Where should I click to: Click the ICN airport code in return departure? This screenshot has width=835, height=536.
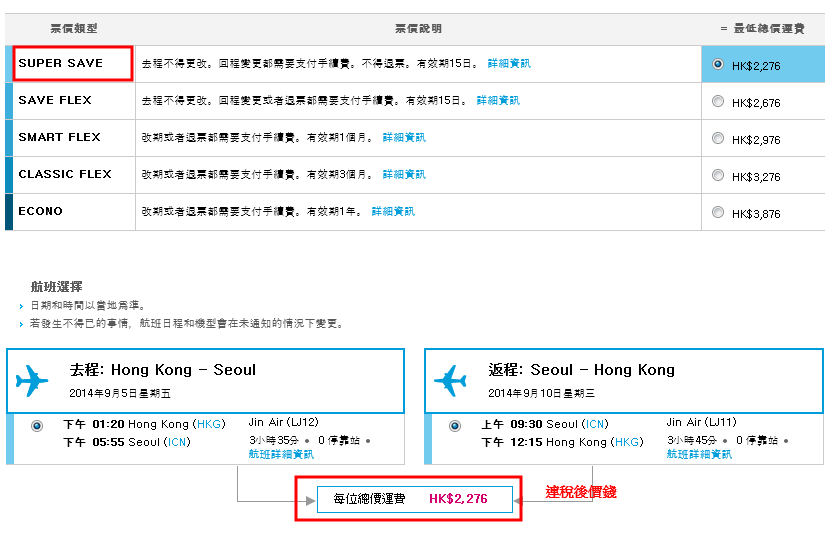tap(595, 424)
